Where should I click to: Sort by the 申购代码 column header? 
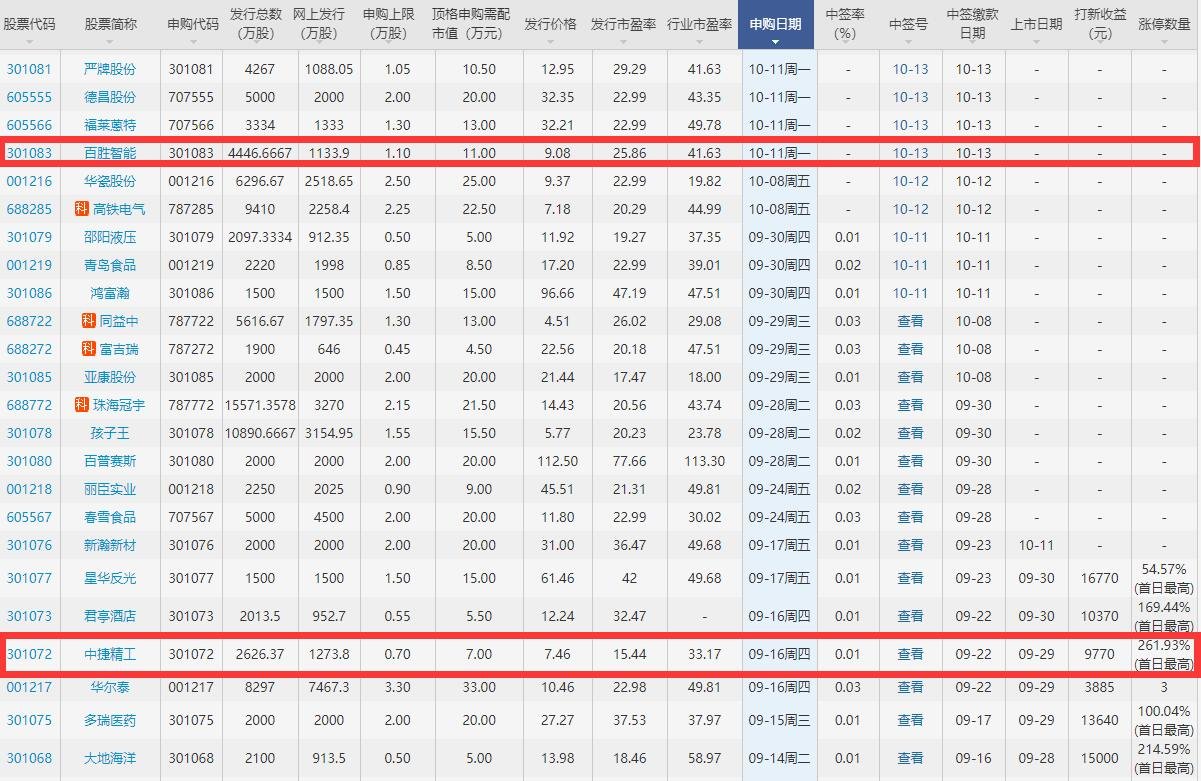pyautogui.click(x=192, y=24)
